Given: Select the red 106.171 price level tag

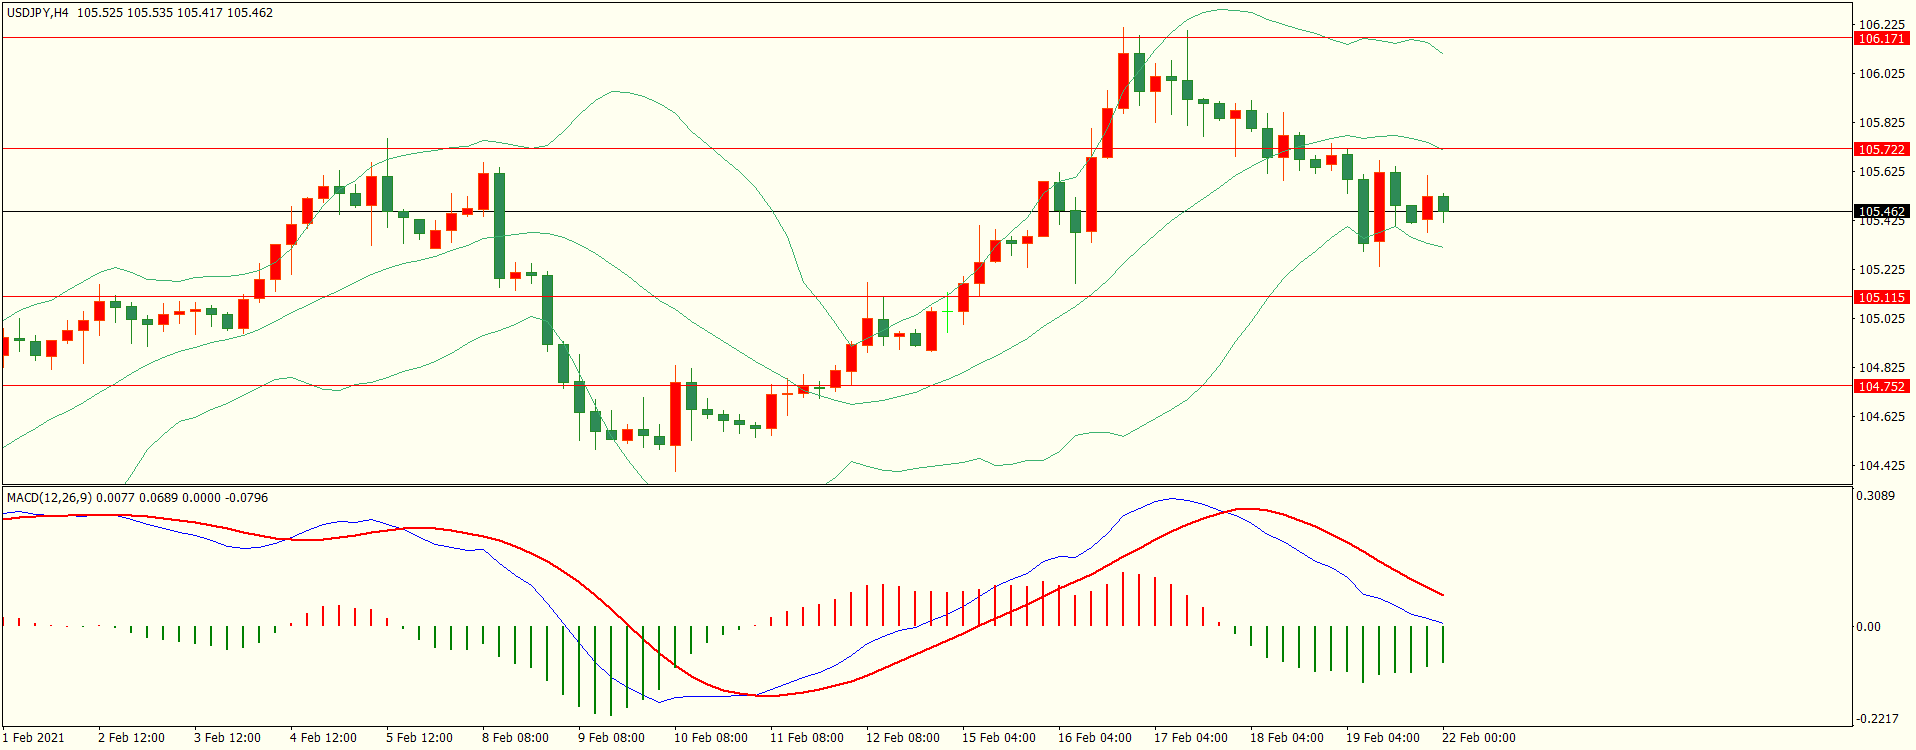Looking at the screenshot, I should (1880, 39).
